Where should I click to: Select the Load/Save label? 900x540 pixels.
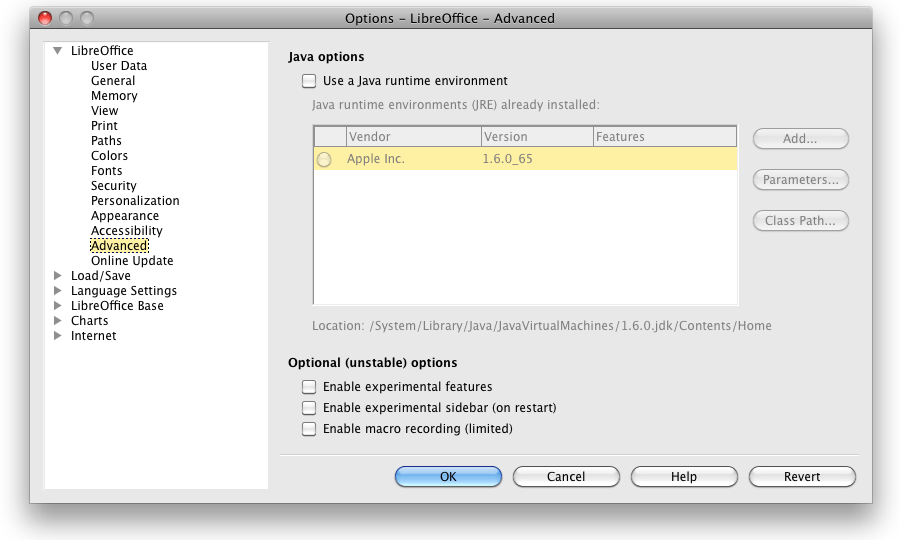[x=100, y=275]
